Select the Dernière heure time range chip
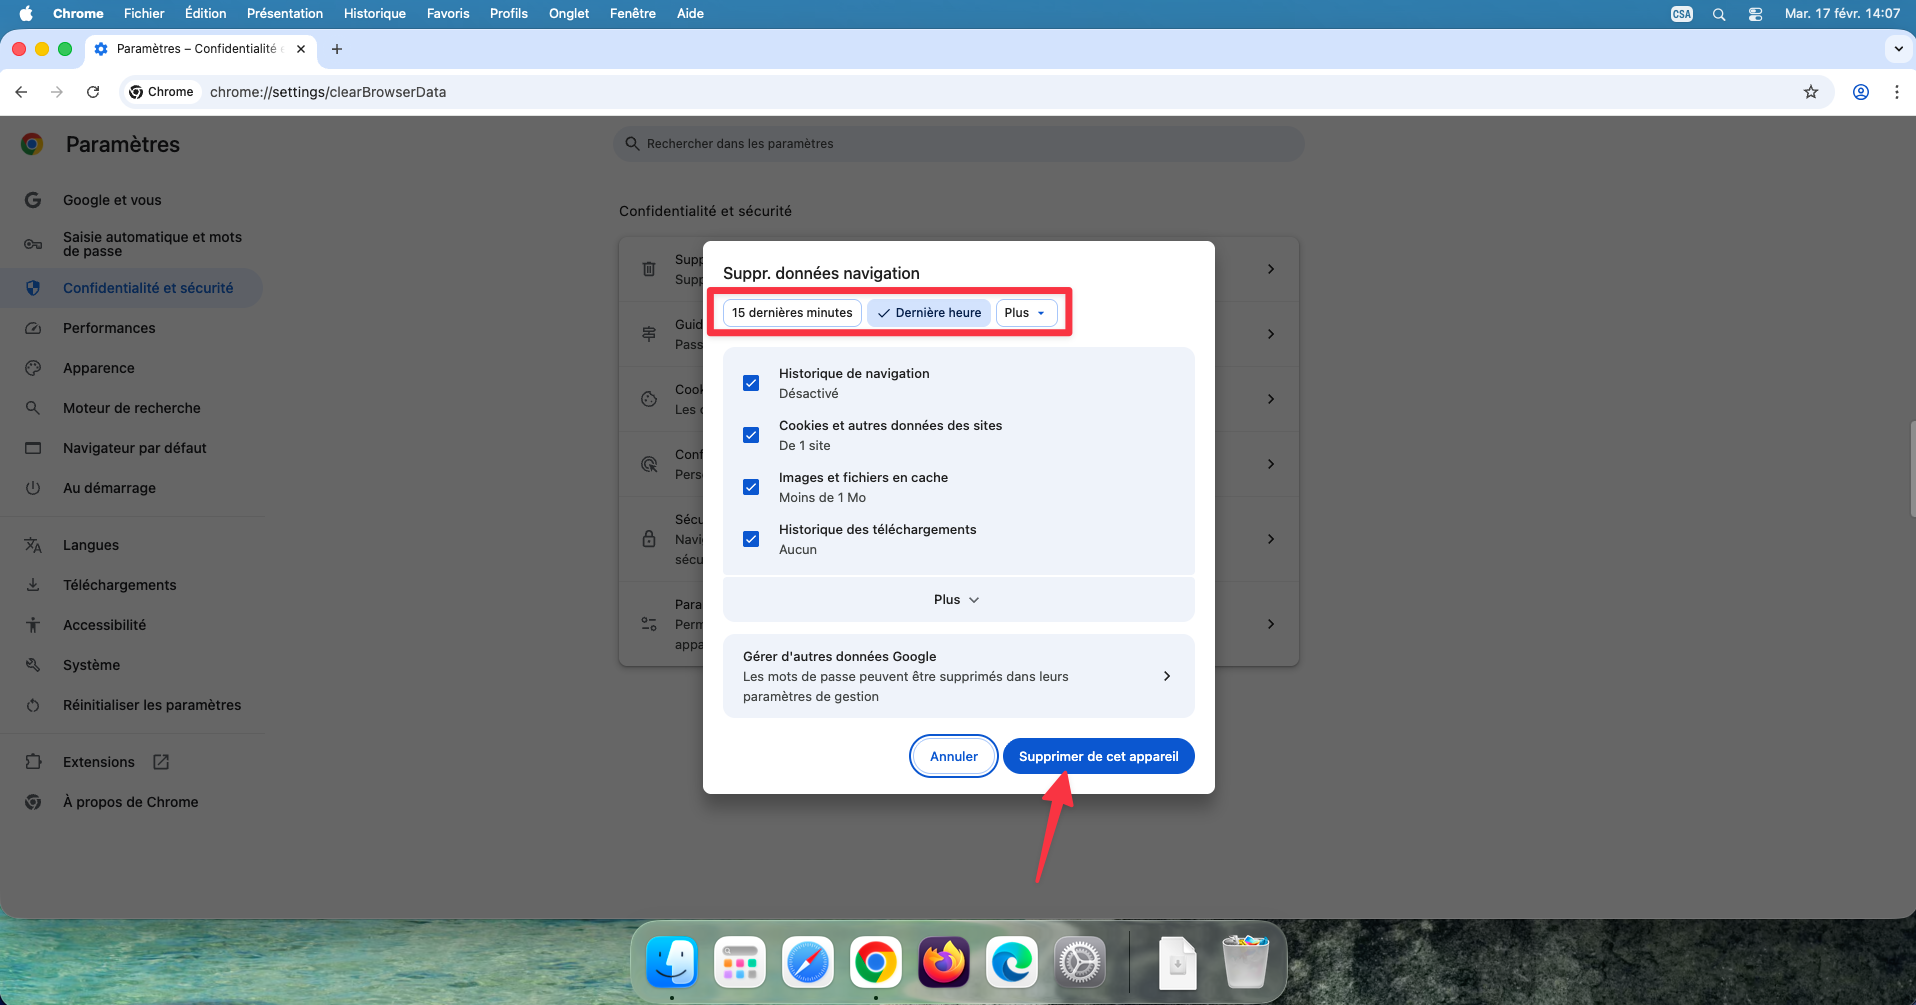Screen dimensions: 1916x1005 (x=929, y=313)
